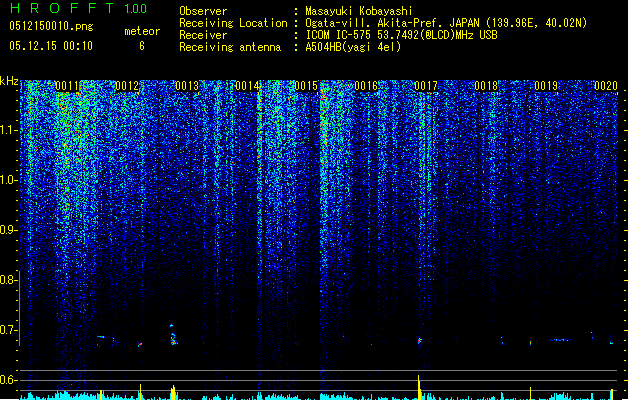The height and width of the screenshot is (400, 629).
Task: Click the 'Receiver' field label
Action: [x=203, y=35]
